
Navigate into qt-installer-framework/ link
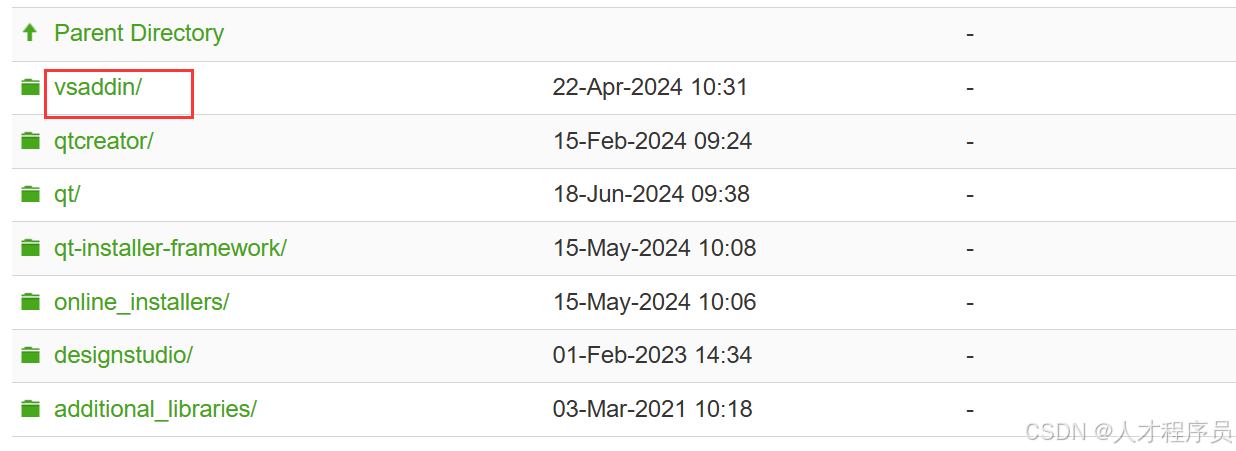click(x=170, y=248)
